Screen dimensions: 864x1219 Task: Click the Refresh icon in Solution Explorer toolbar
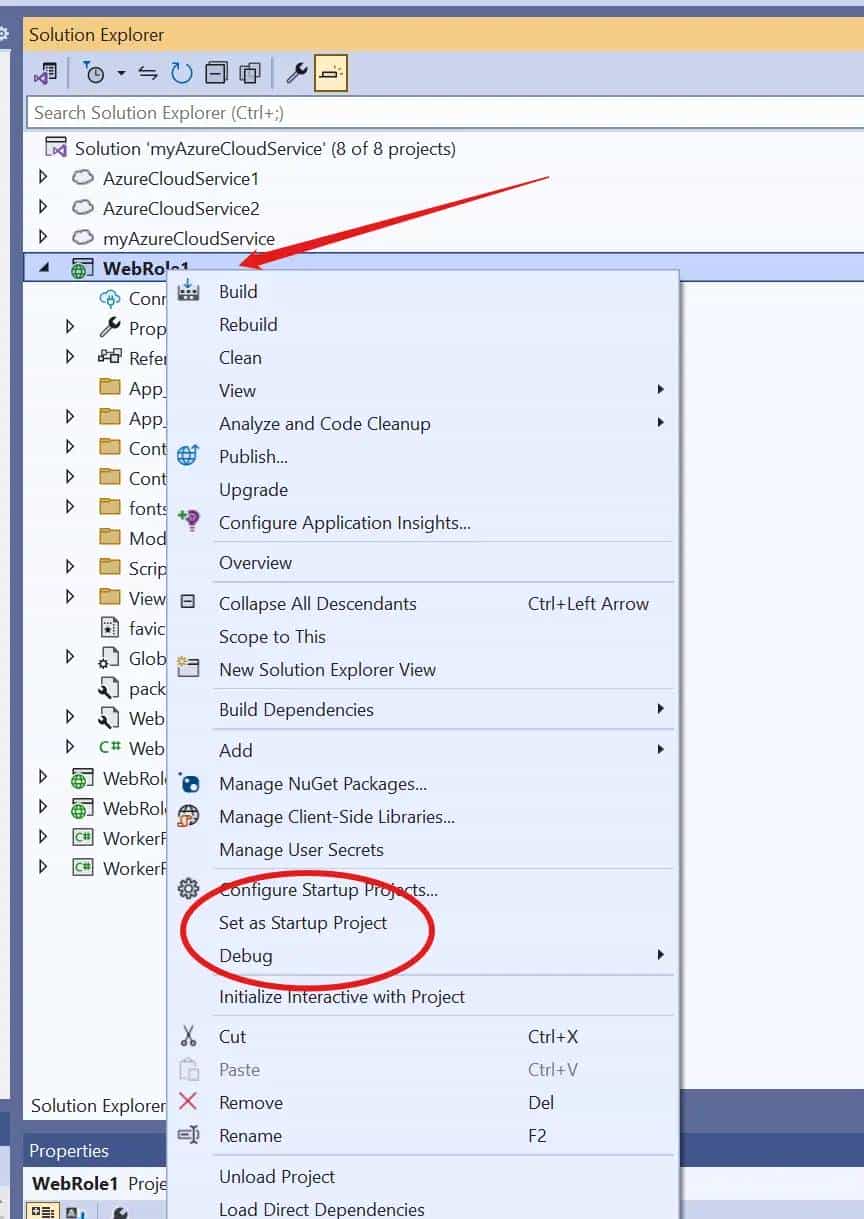180,72
